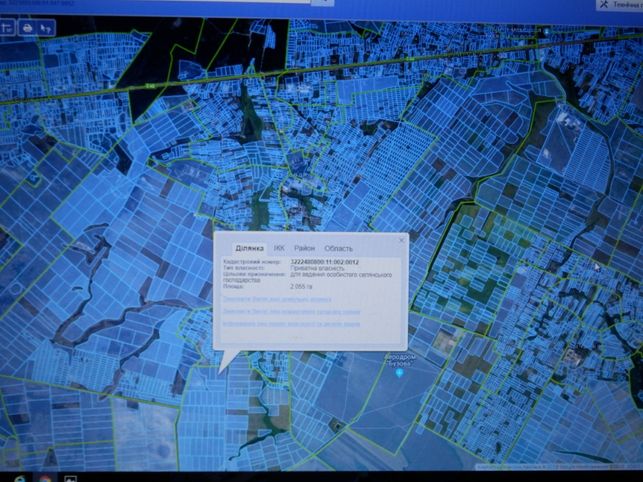Switch to the Область tab
643x482 pixels.
338,248
